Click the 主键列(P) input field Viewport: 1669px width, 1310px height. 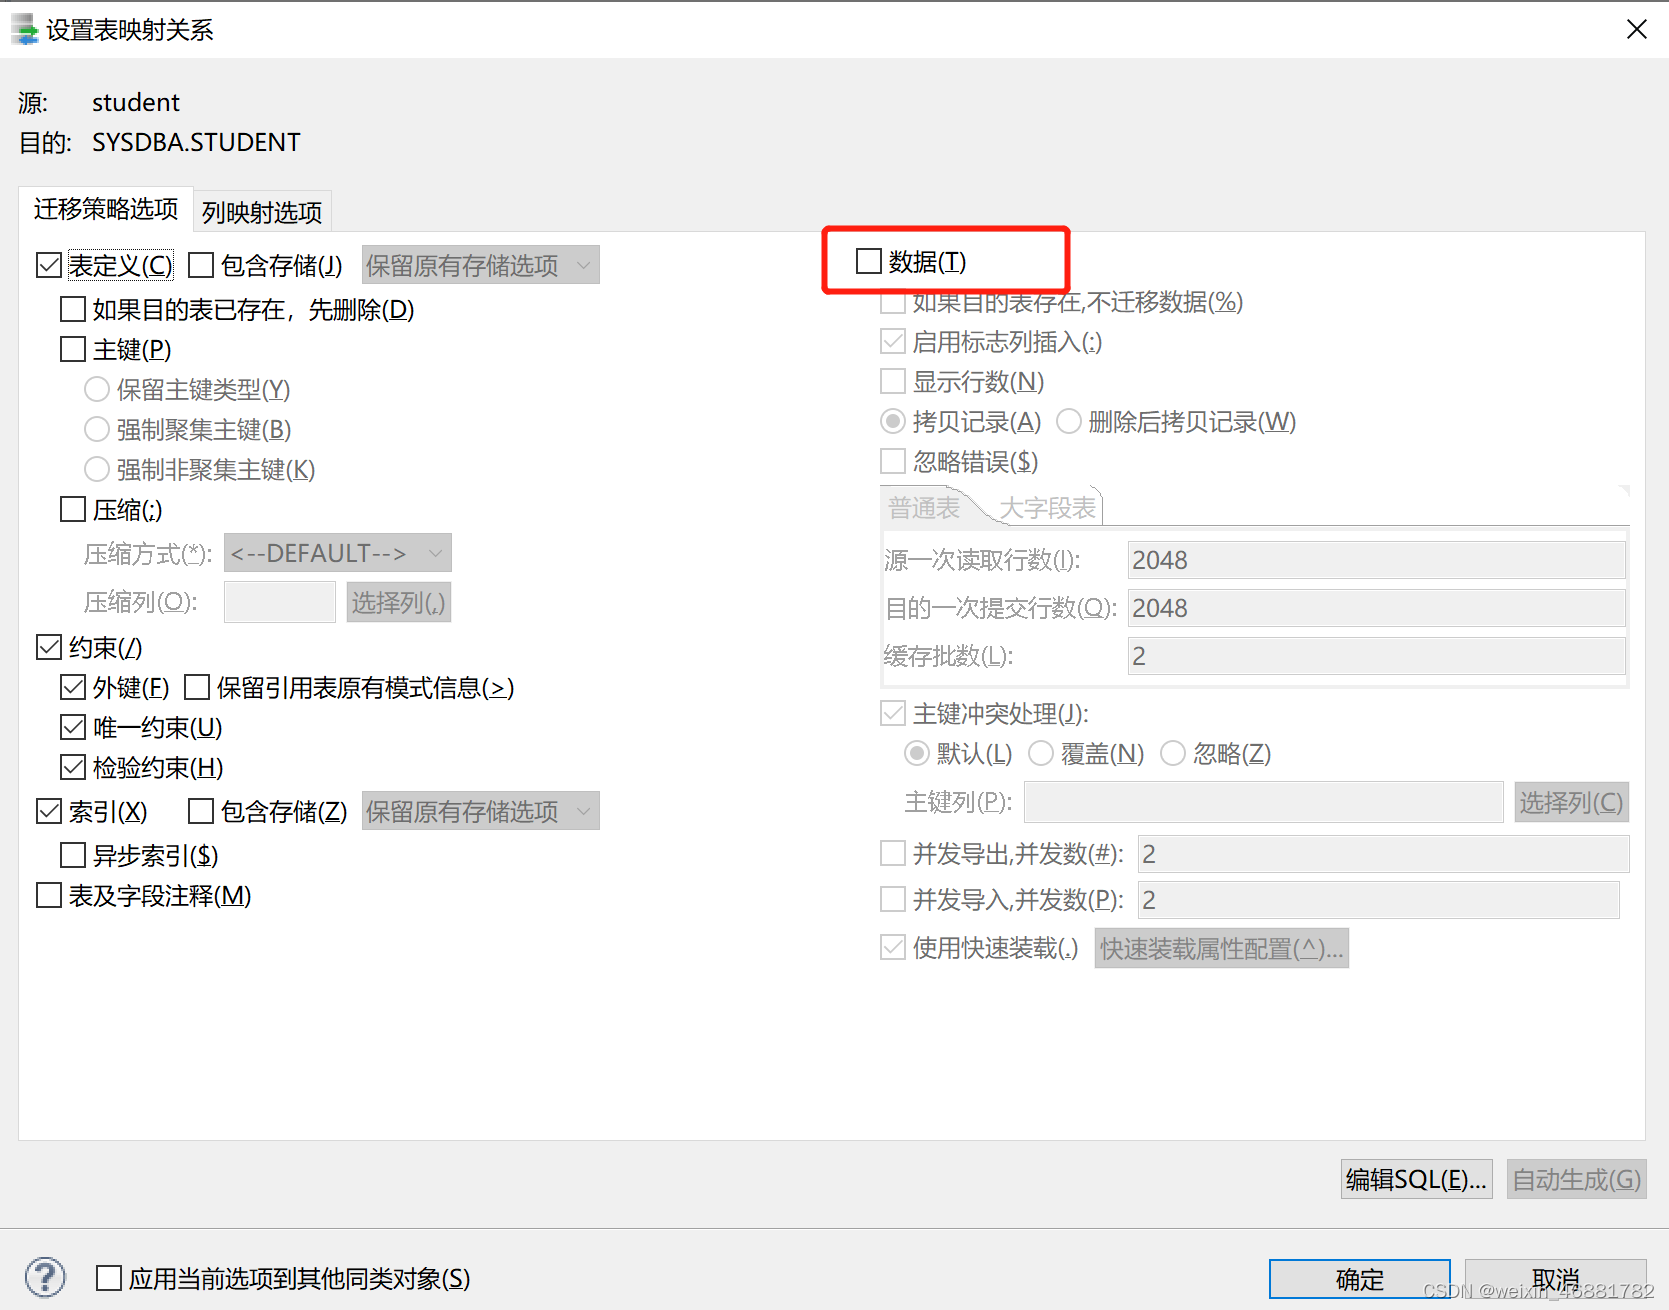pos(1264,802)
